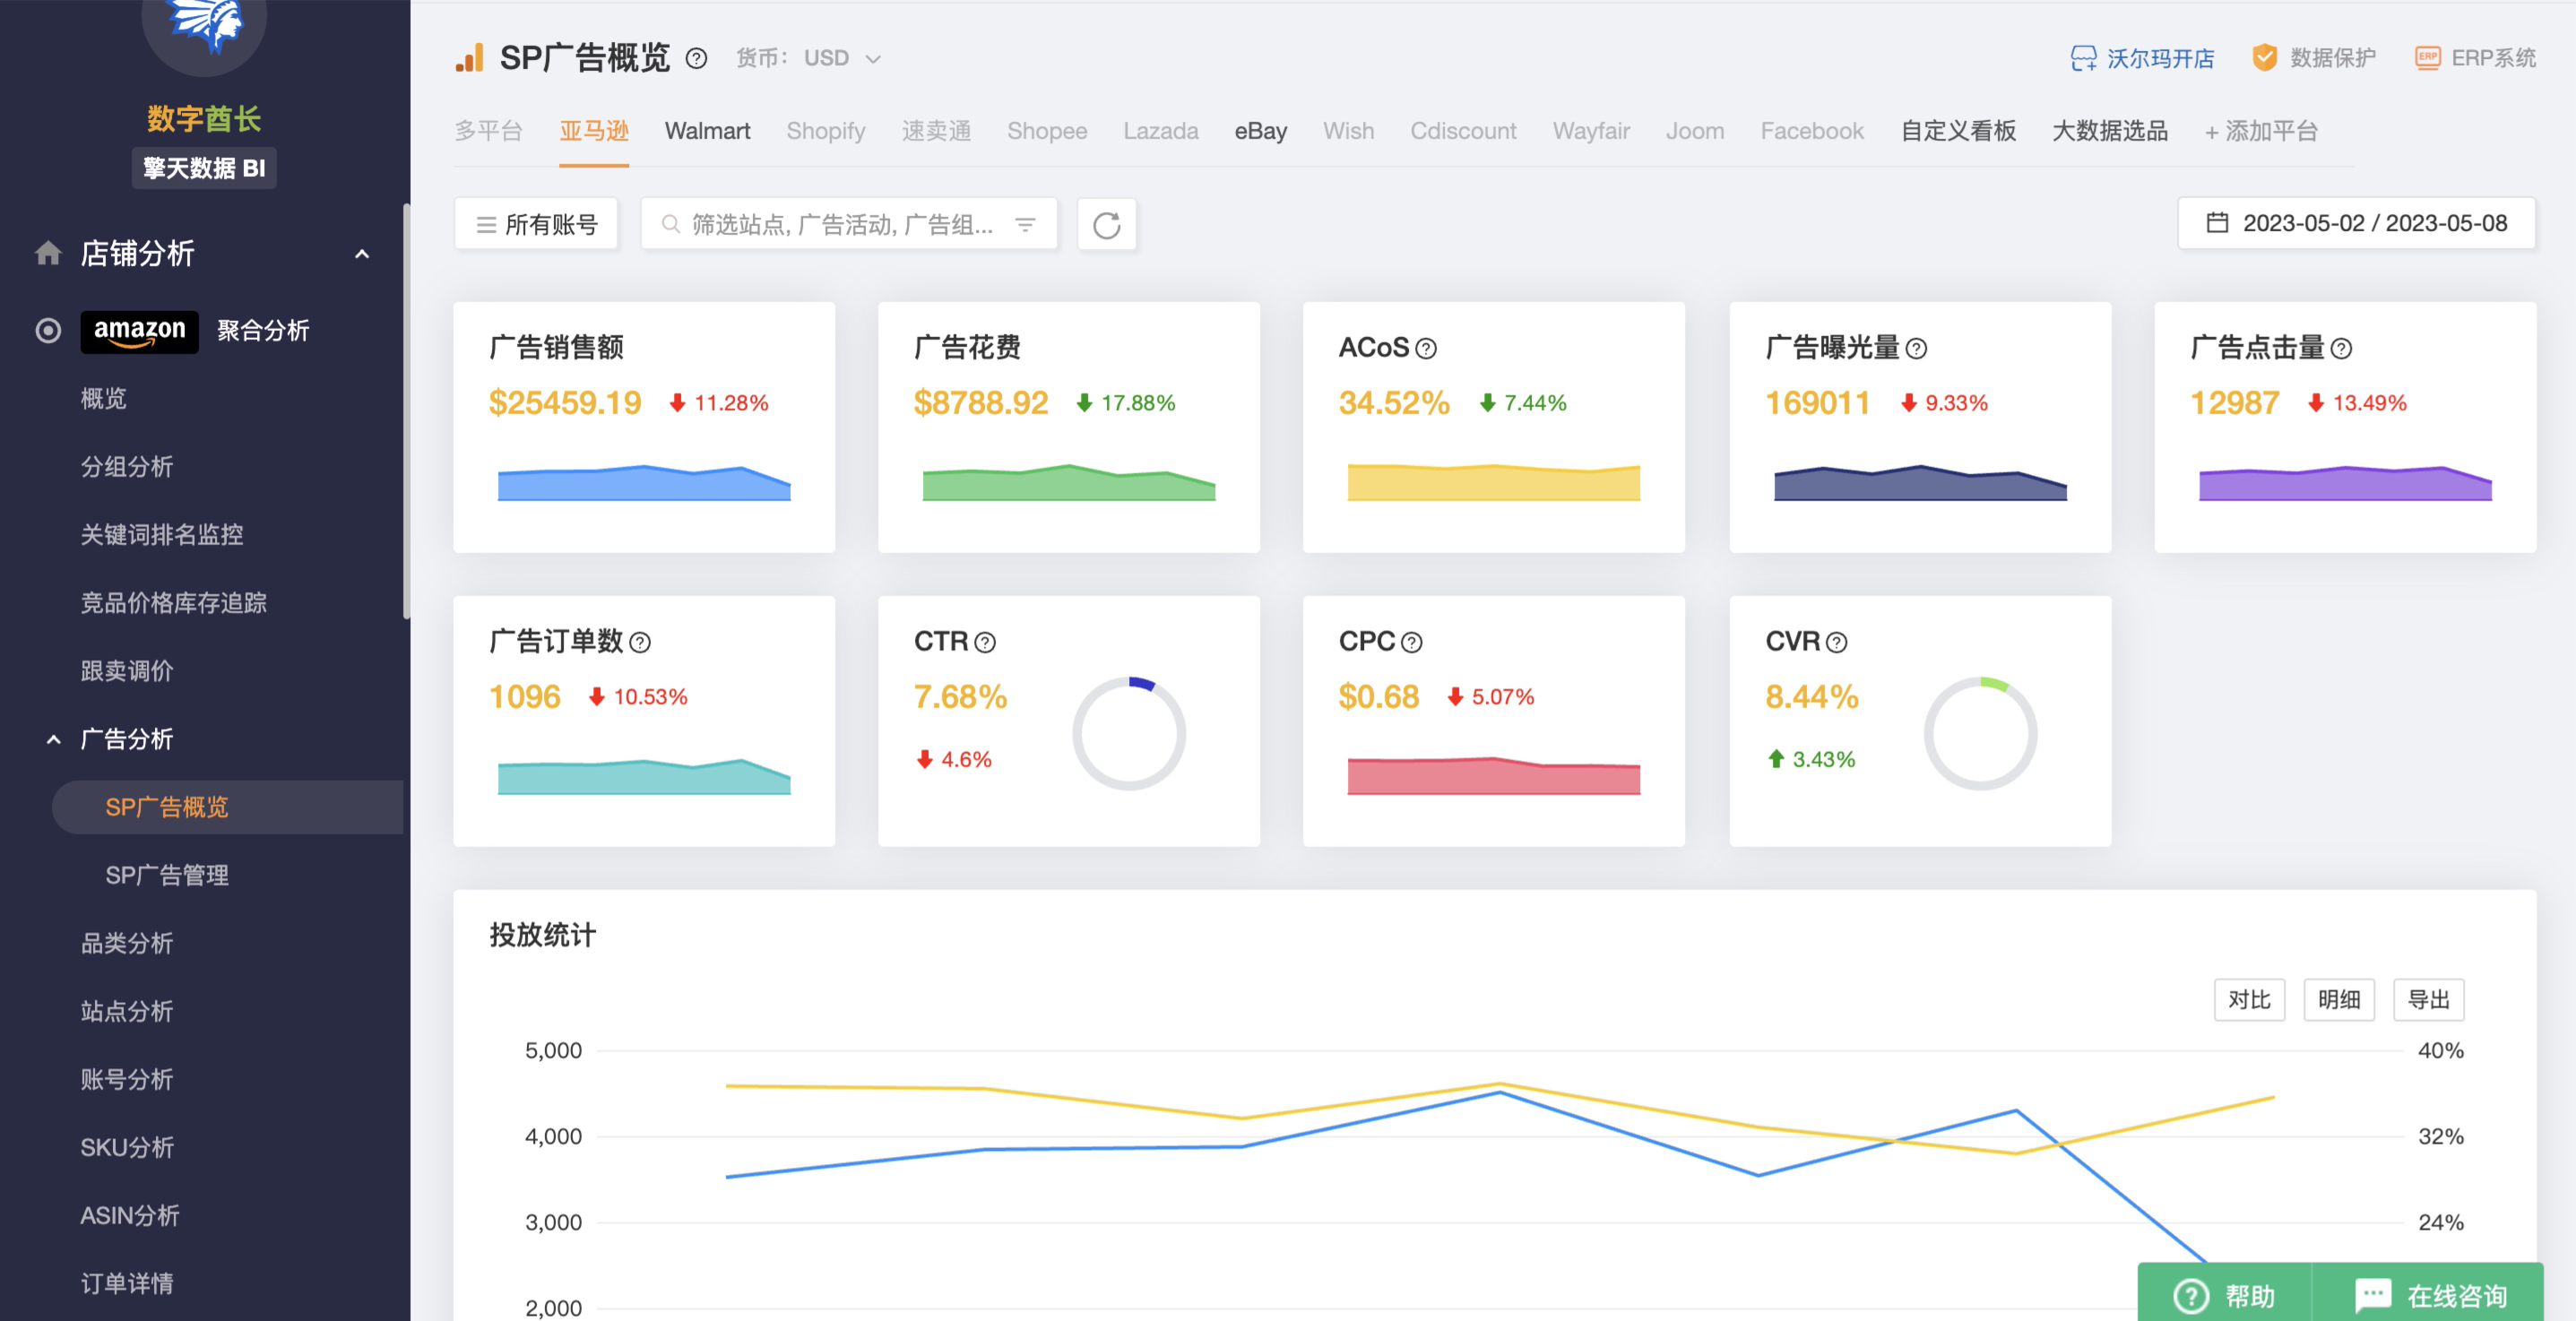
Task: Click the refresh icon beside the filter box
Action: tap(1106, 224)
